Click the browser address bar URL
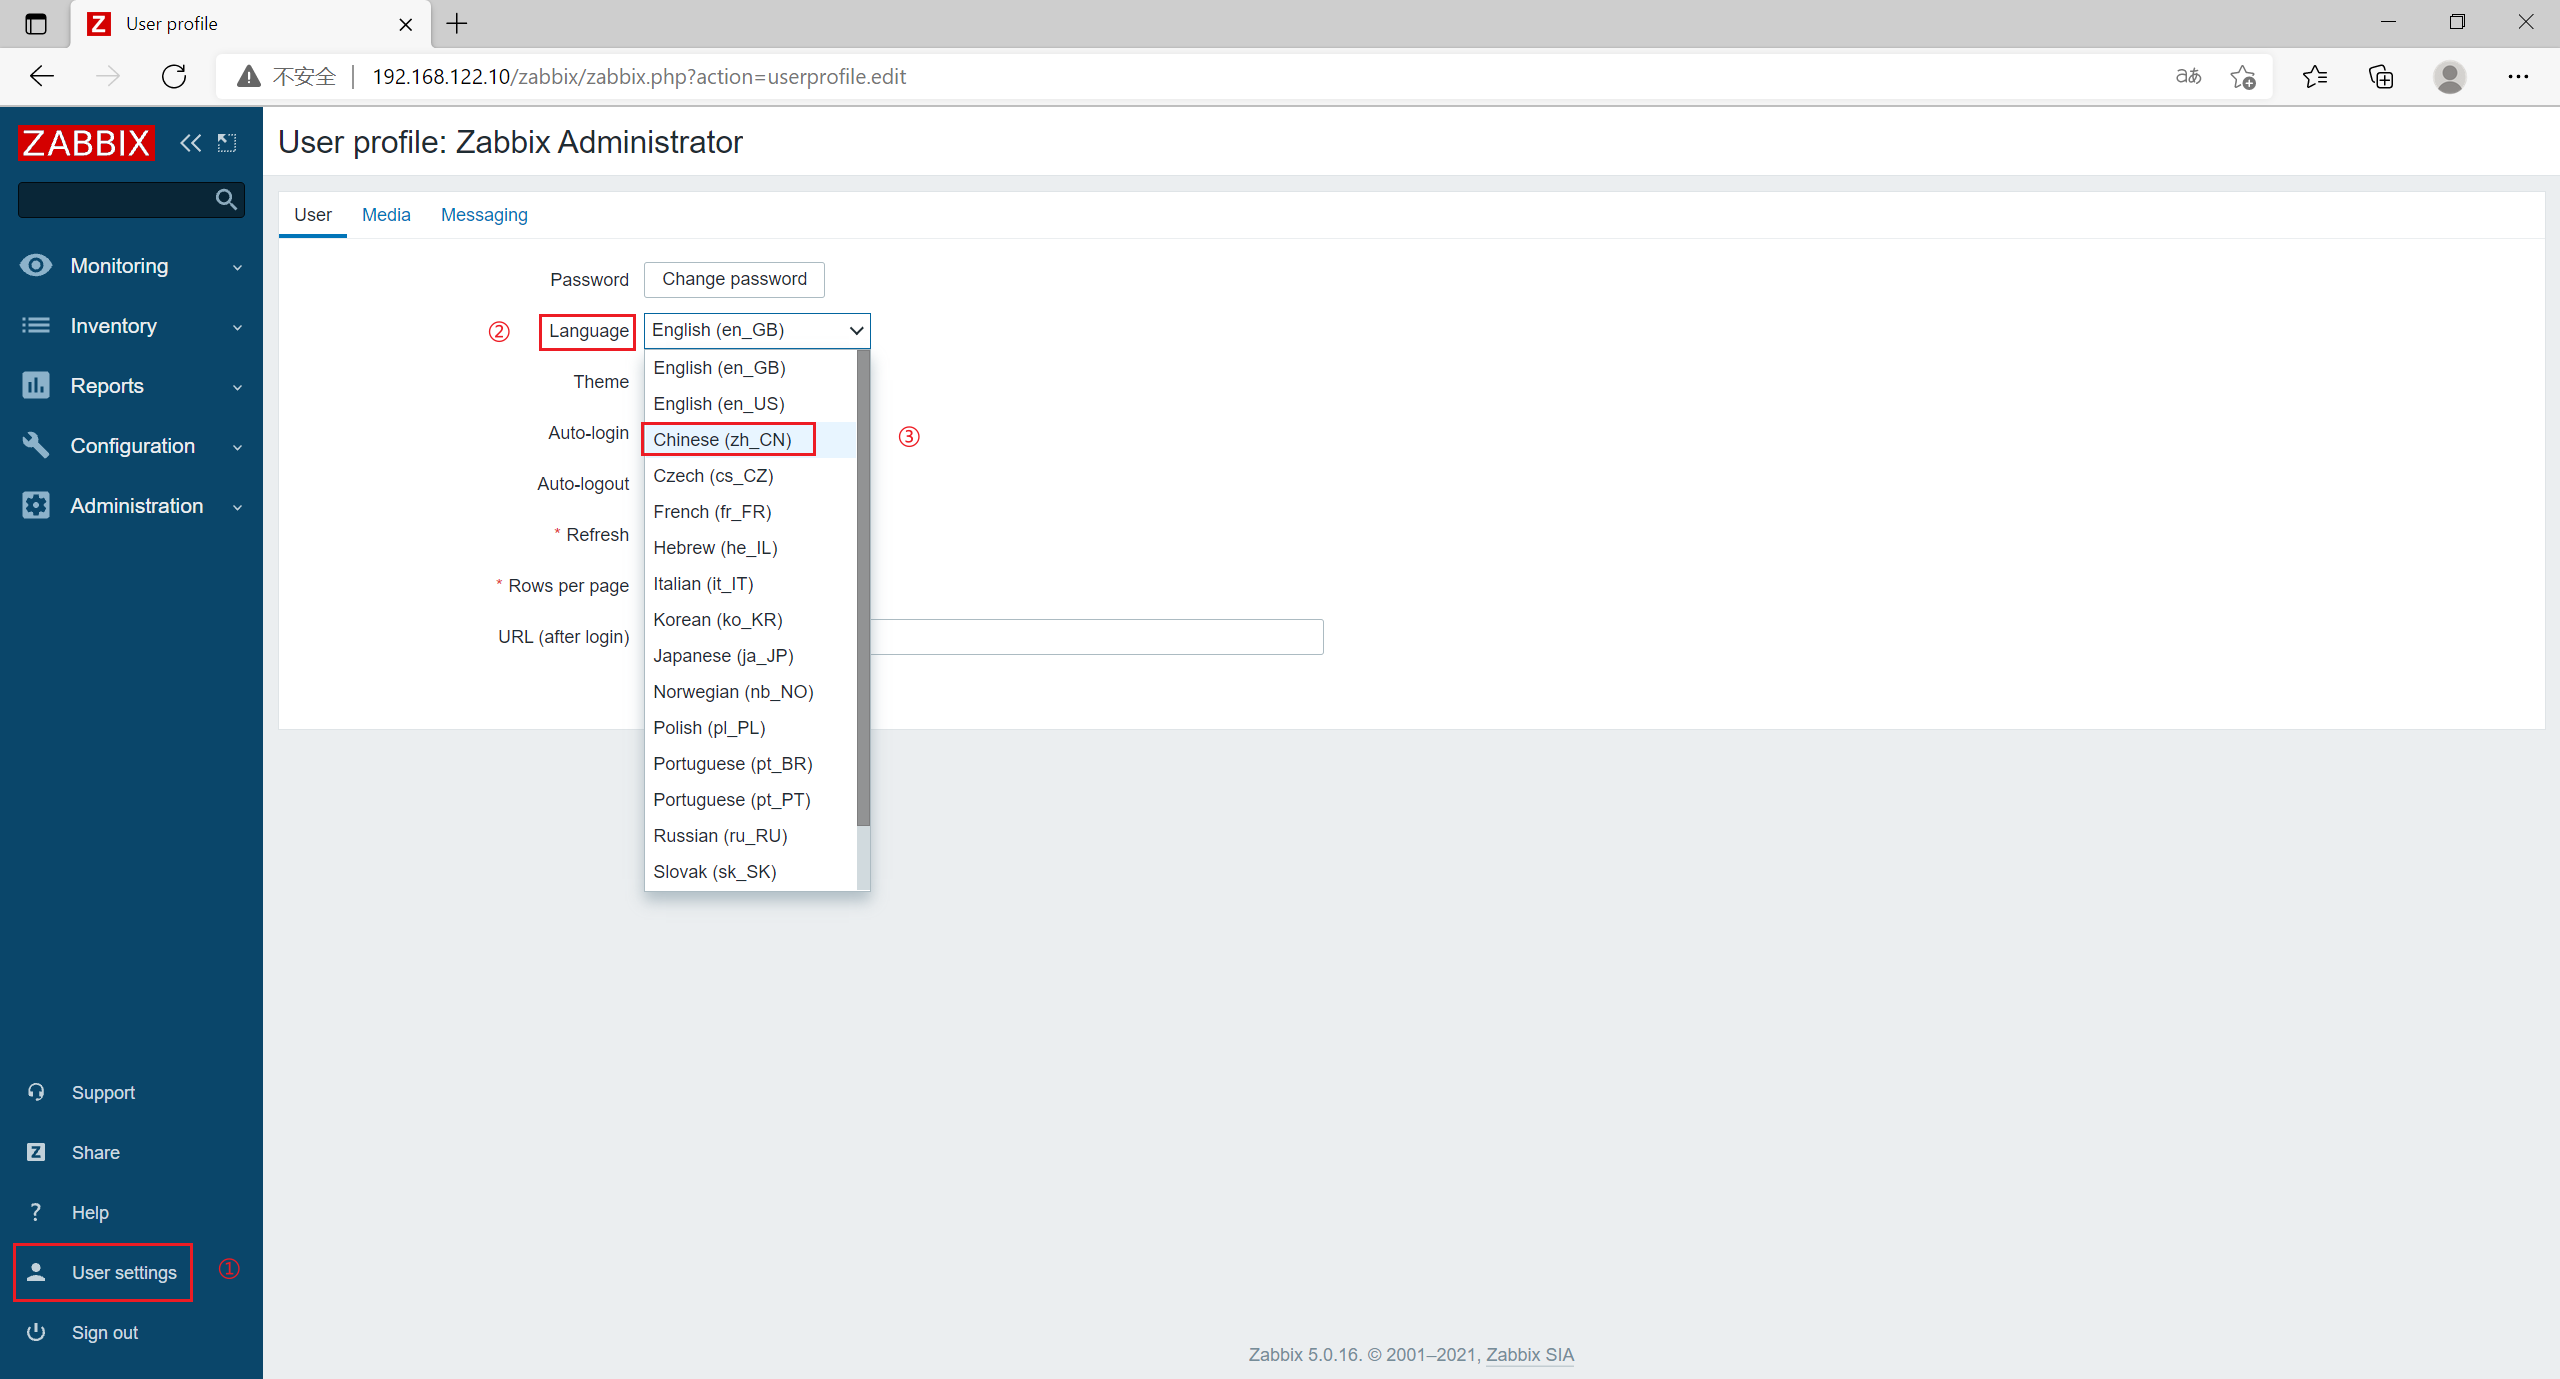Screen dimensions: 2560x1379 tap(639, 77)
